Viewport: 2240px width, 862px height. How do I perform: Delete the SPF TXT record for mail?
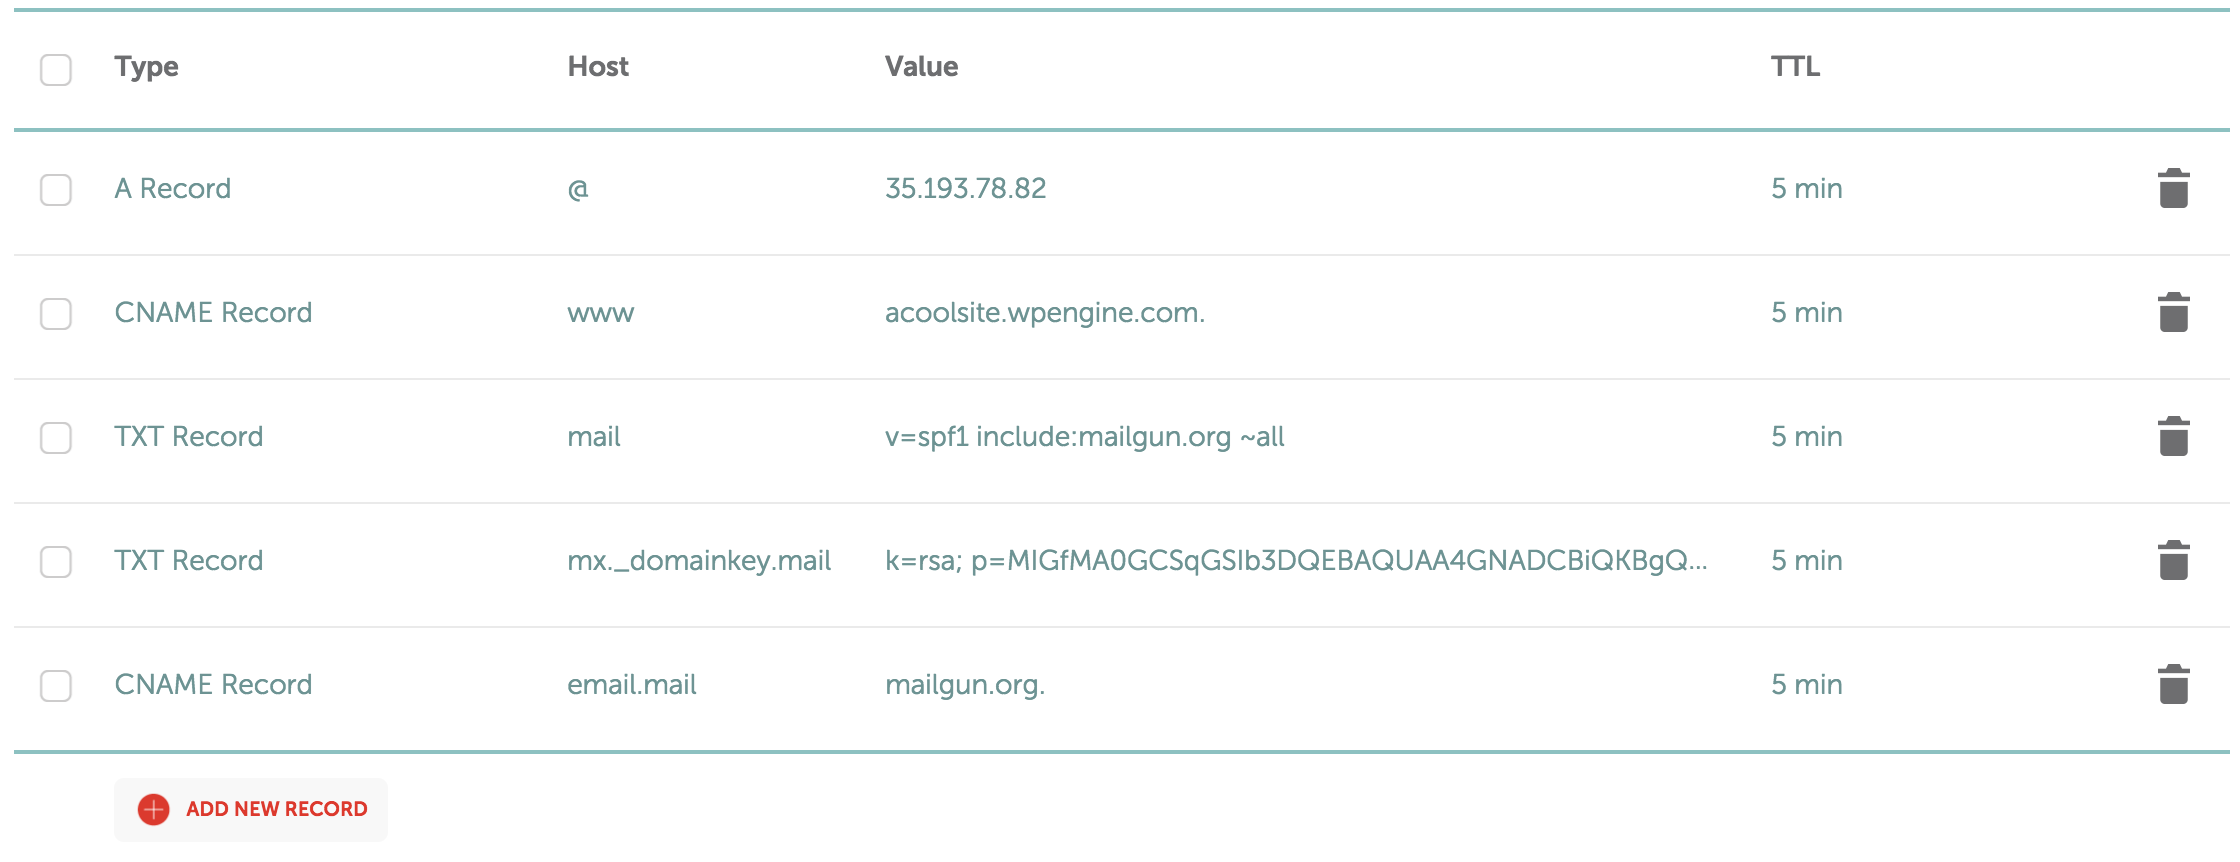2173,437
